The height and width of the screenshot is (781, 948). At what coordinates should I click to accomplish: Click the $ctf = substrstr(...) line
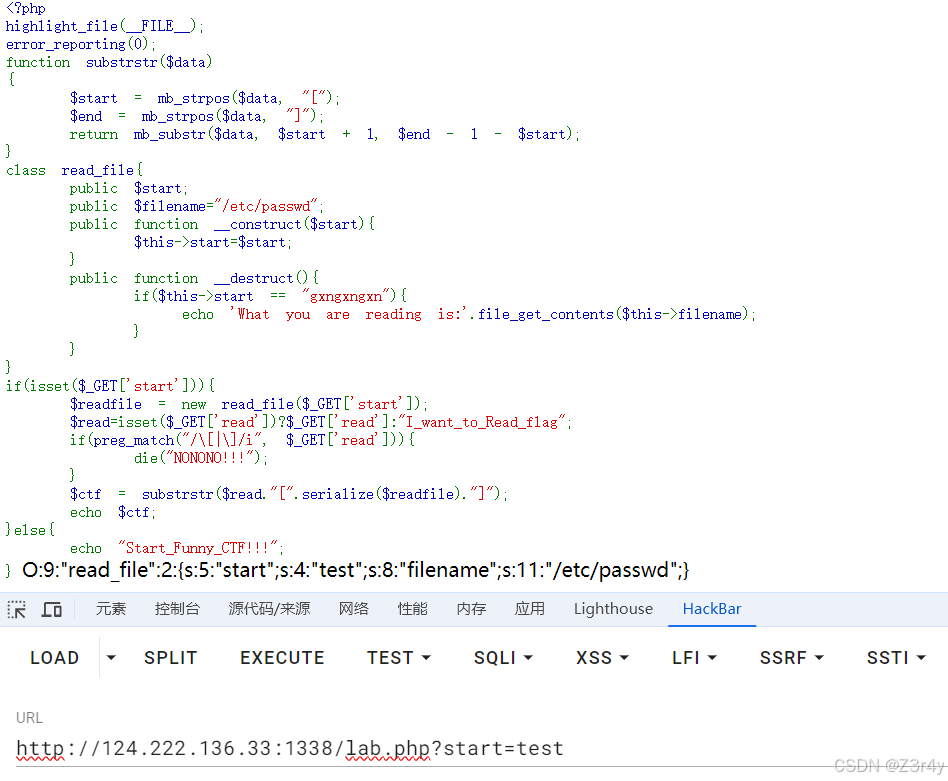(288, 494)
